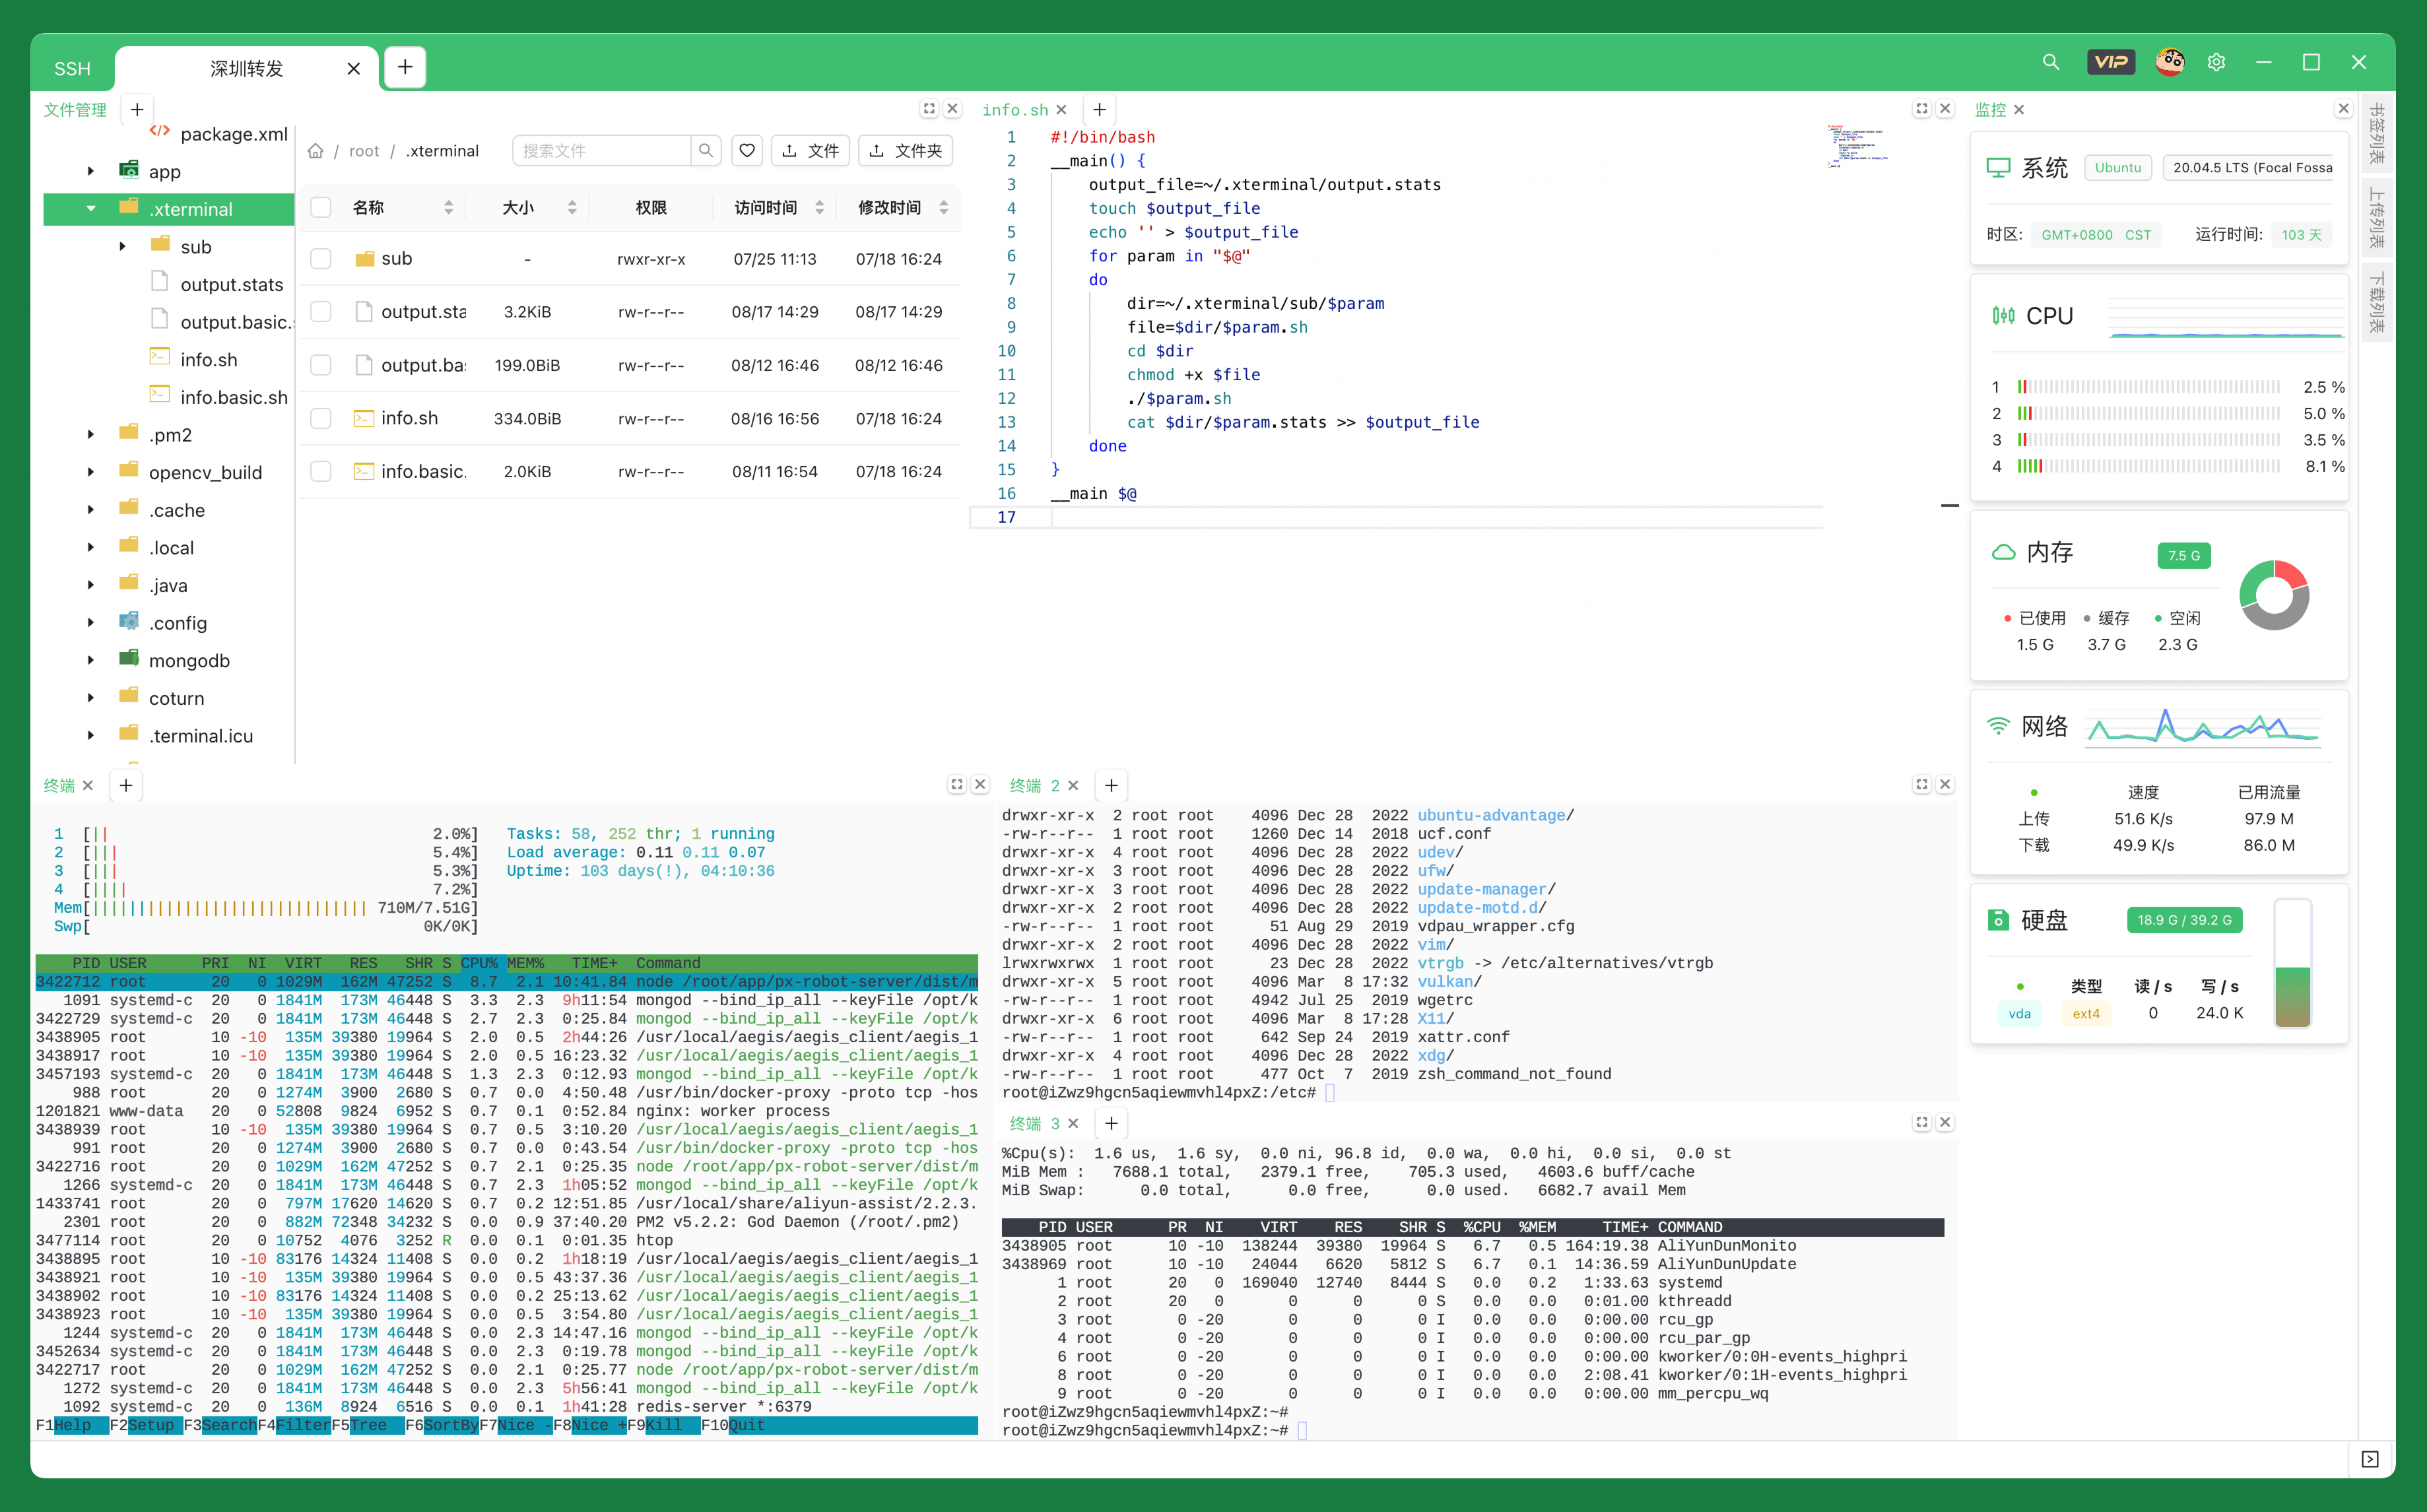Image resolution: width=2427 pixels, height=1512 pixels.
Task: Click the 文件 upload button
Action: pos(810,151)
